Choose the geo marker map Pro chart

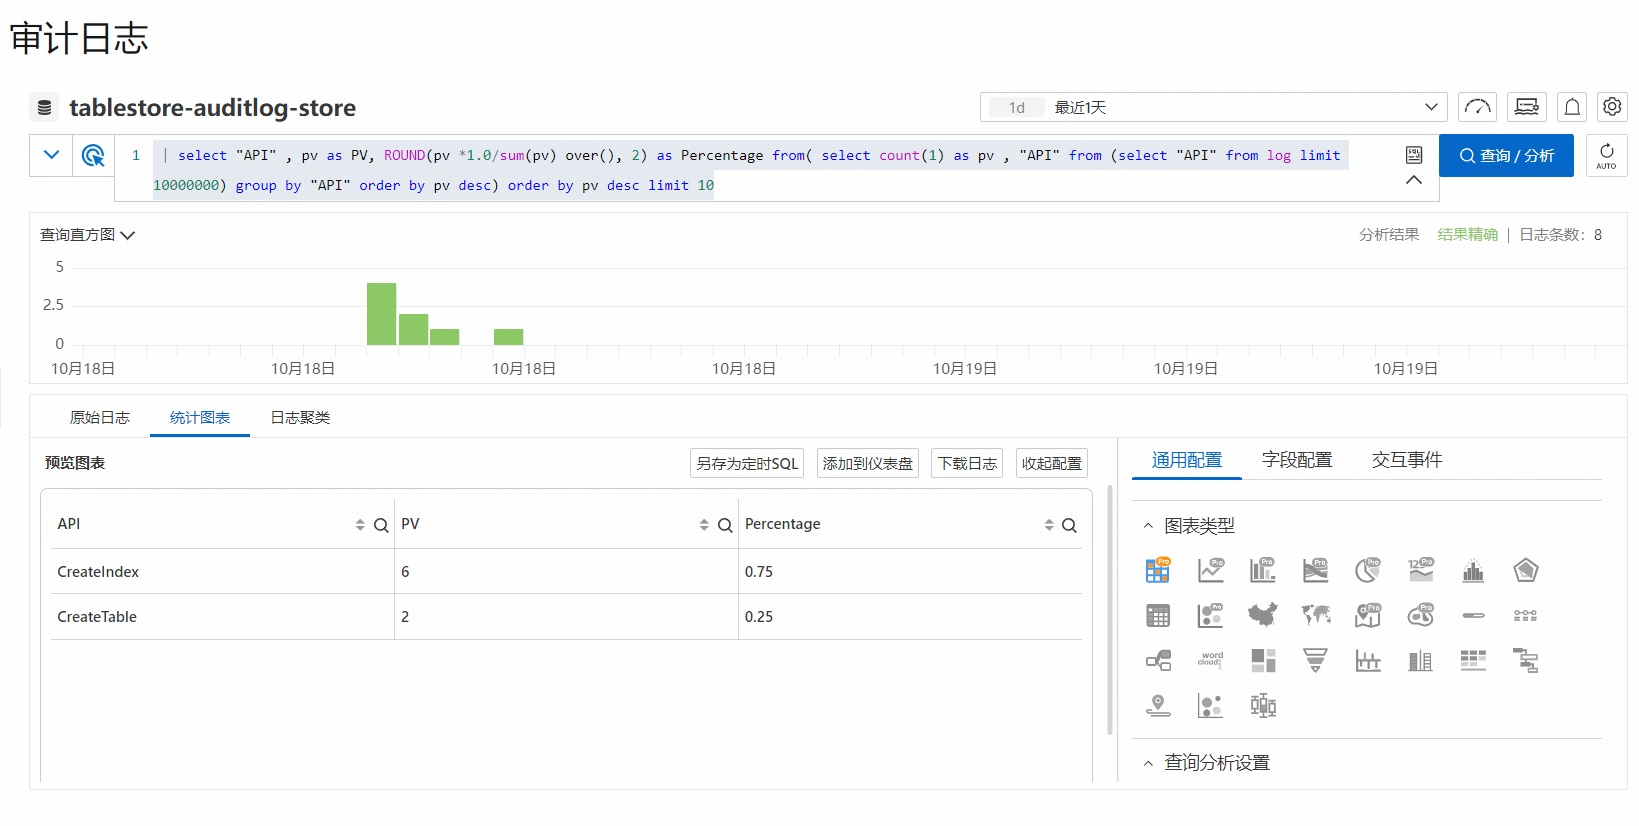(x=1368, y=615)
